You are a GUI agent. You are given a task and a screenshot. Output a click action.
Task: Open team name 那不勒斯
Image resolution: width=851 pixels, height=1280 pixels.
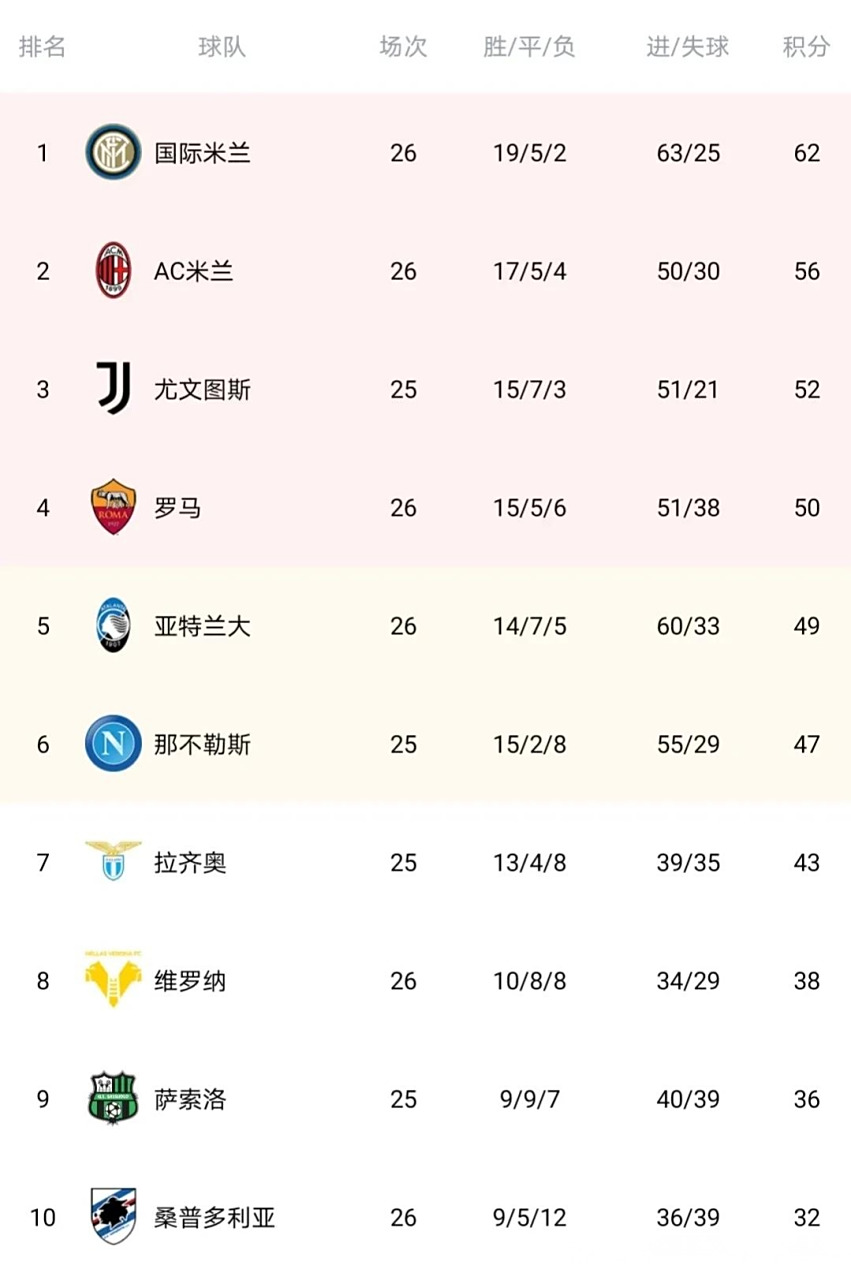coord(202,745)
